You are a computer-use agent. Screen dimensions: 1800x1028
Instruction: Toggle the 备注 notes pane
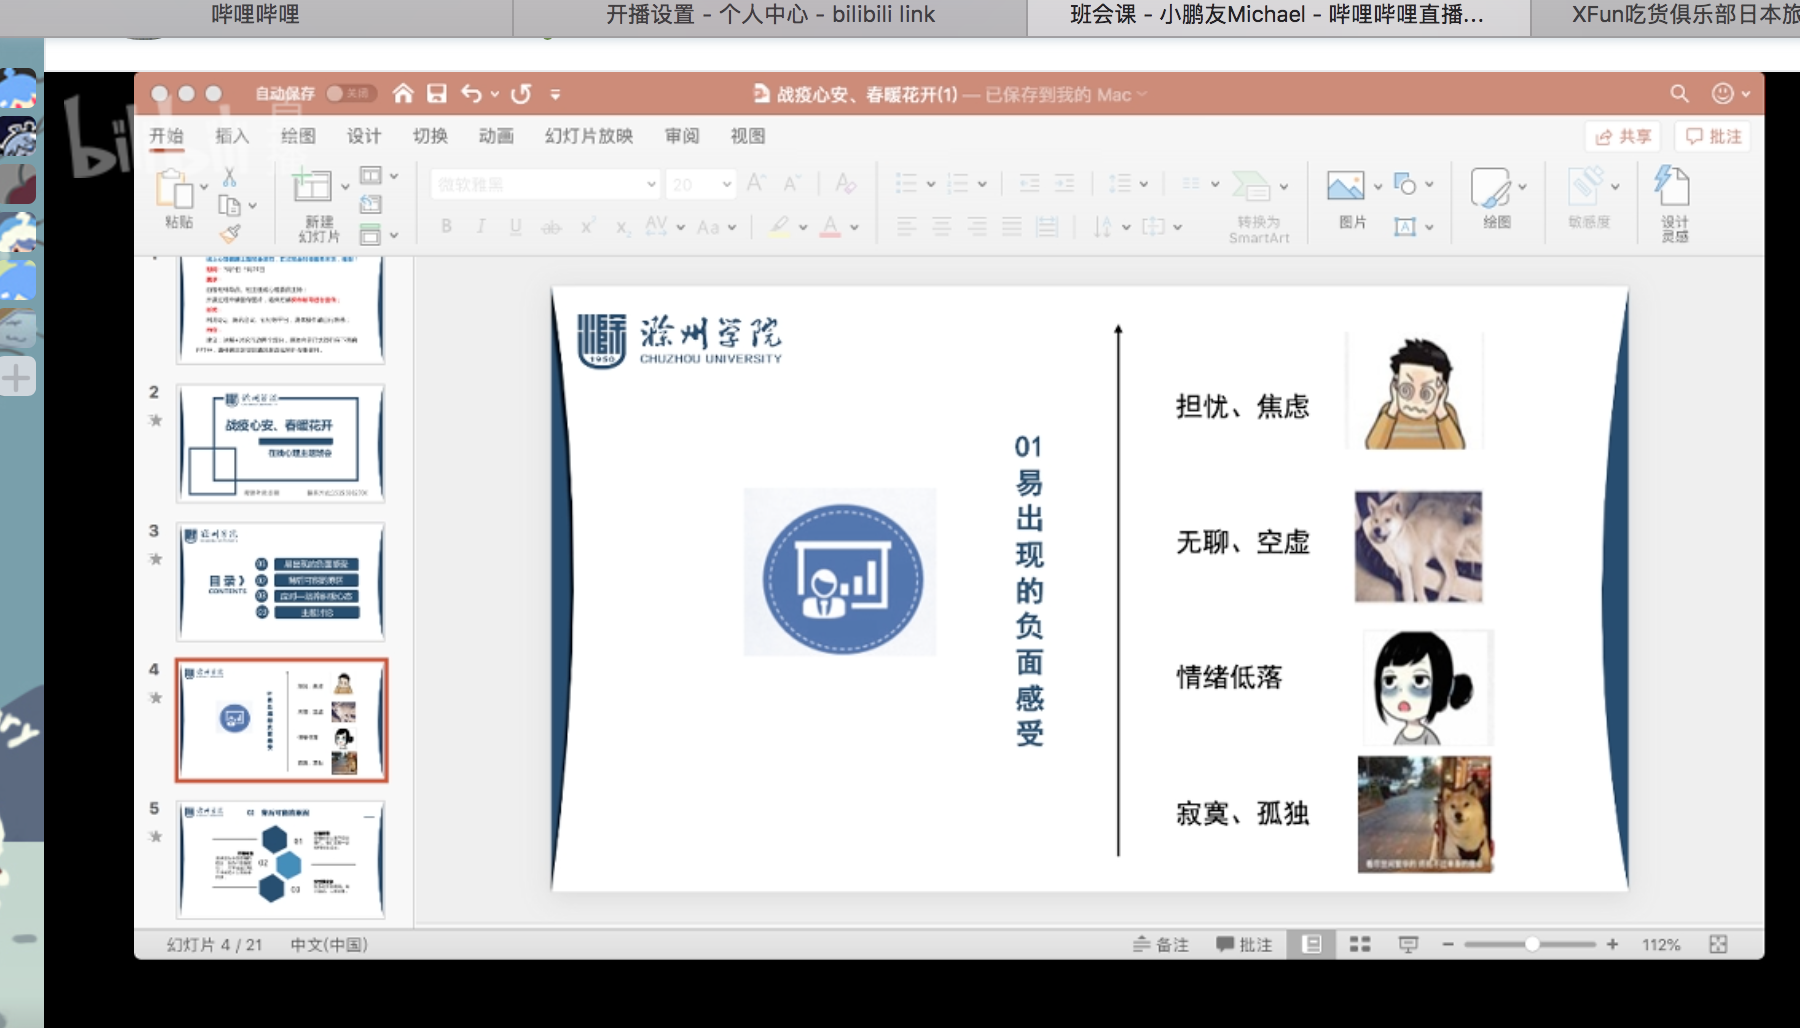(x=1160, y=944)
